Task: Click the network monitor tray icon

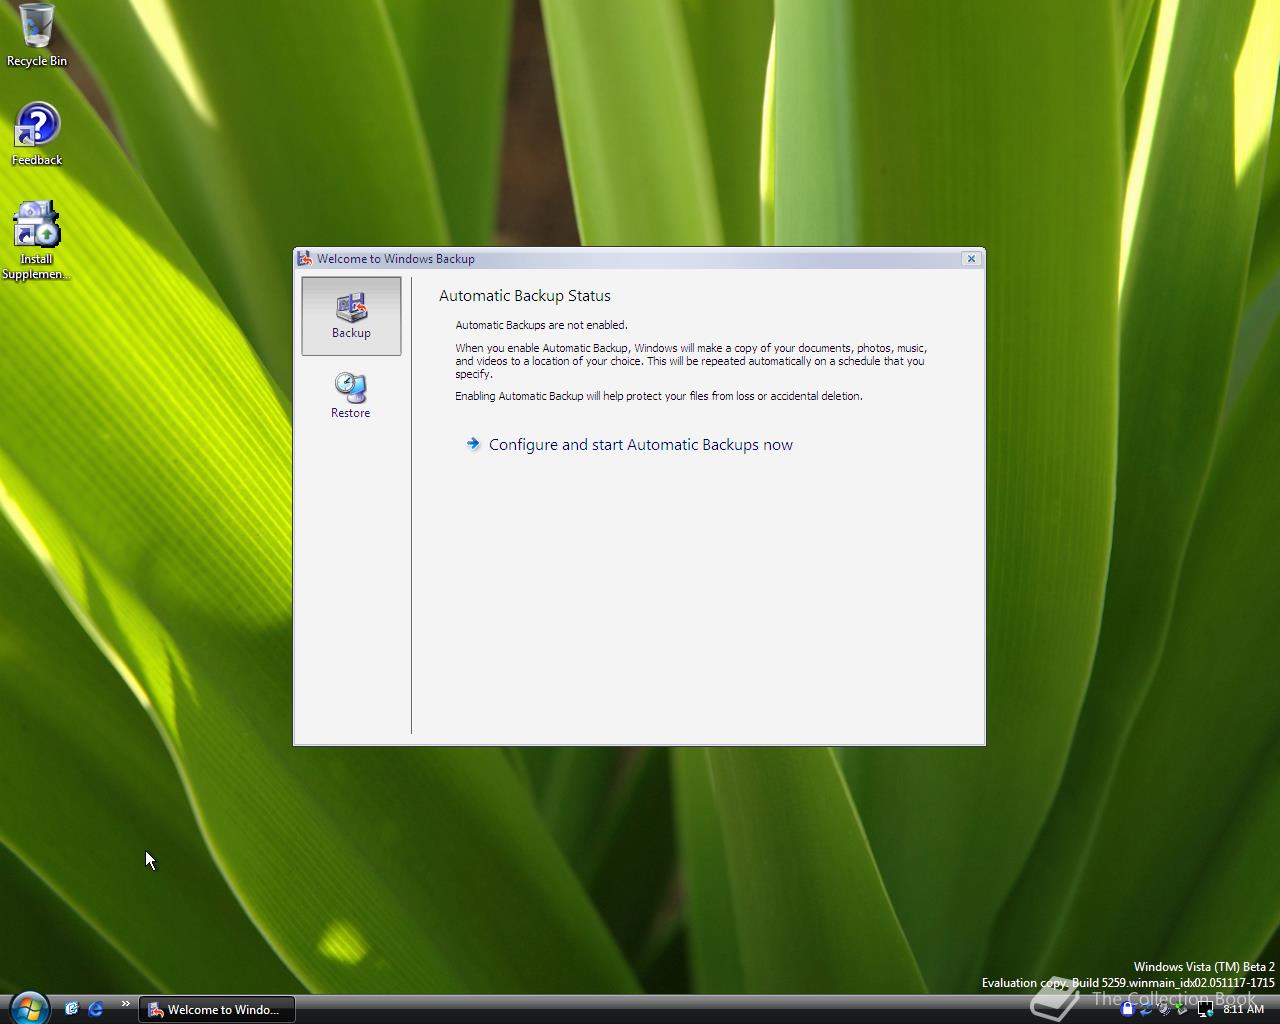Action: tap(1206, 1009)
